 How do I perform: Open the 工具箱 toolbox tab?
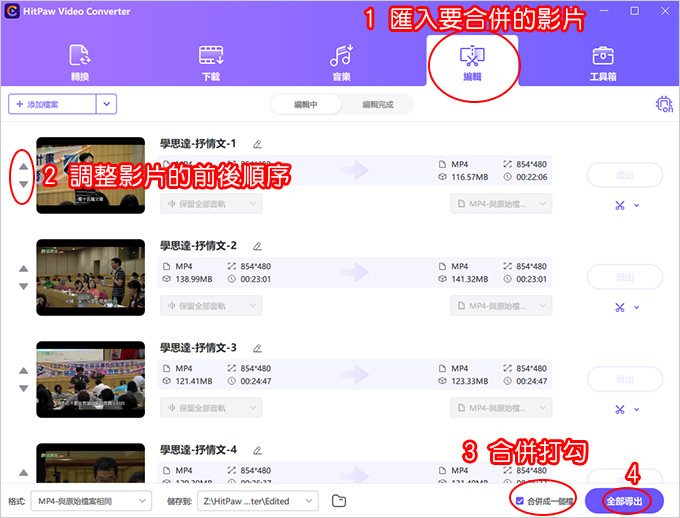tap(603, 62)
